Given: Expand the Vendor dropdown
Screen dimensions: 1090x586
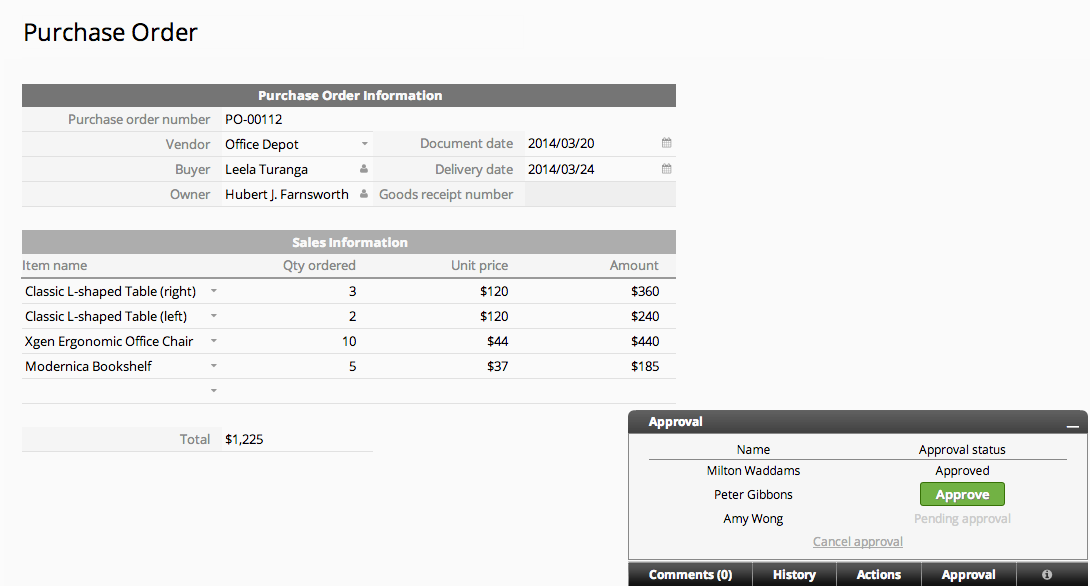Looking at the screenshot, I should tap(365, 144).
